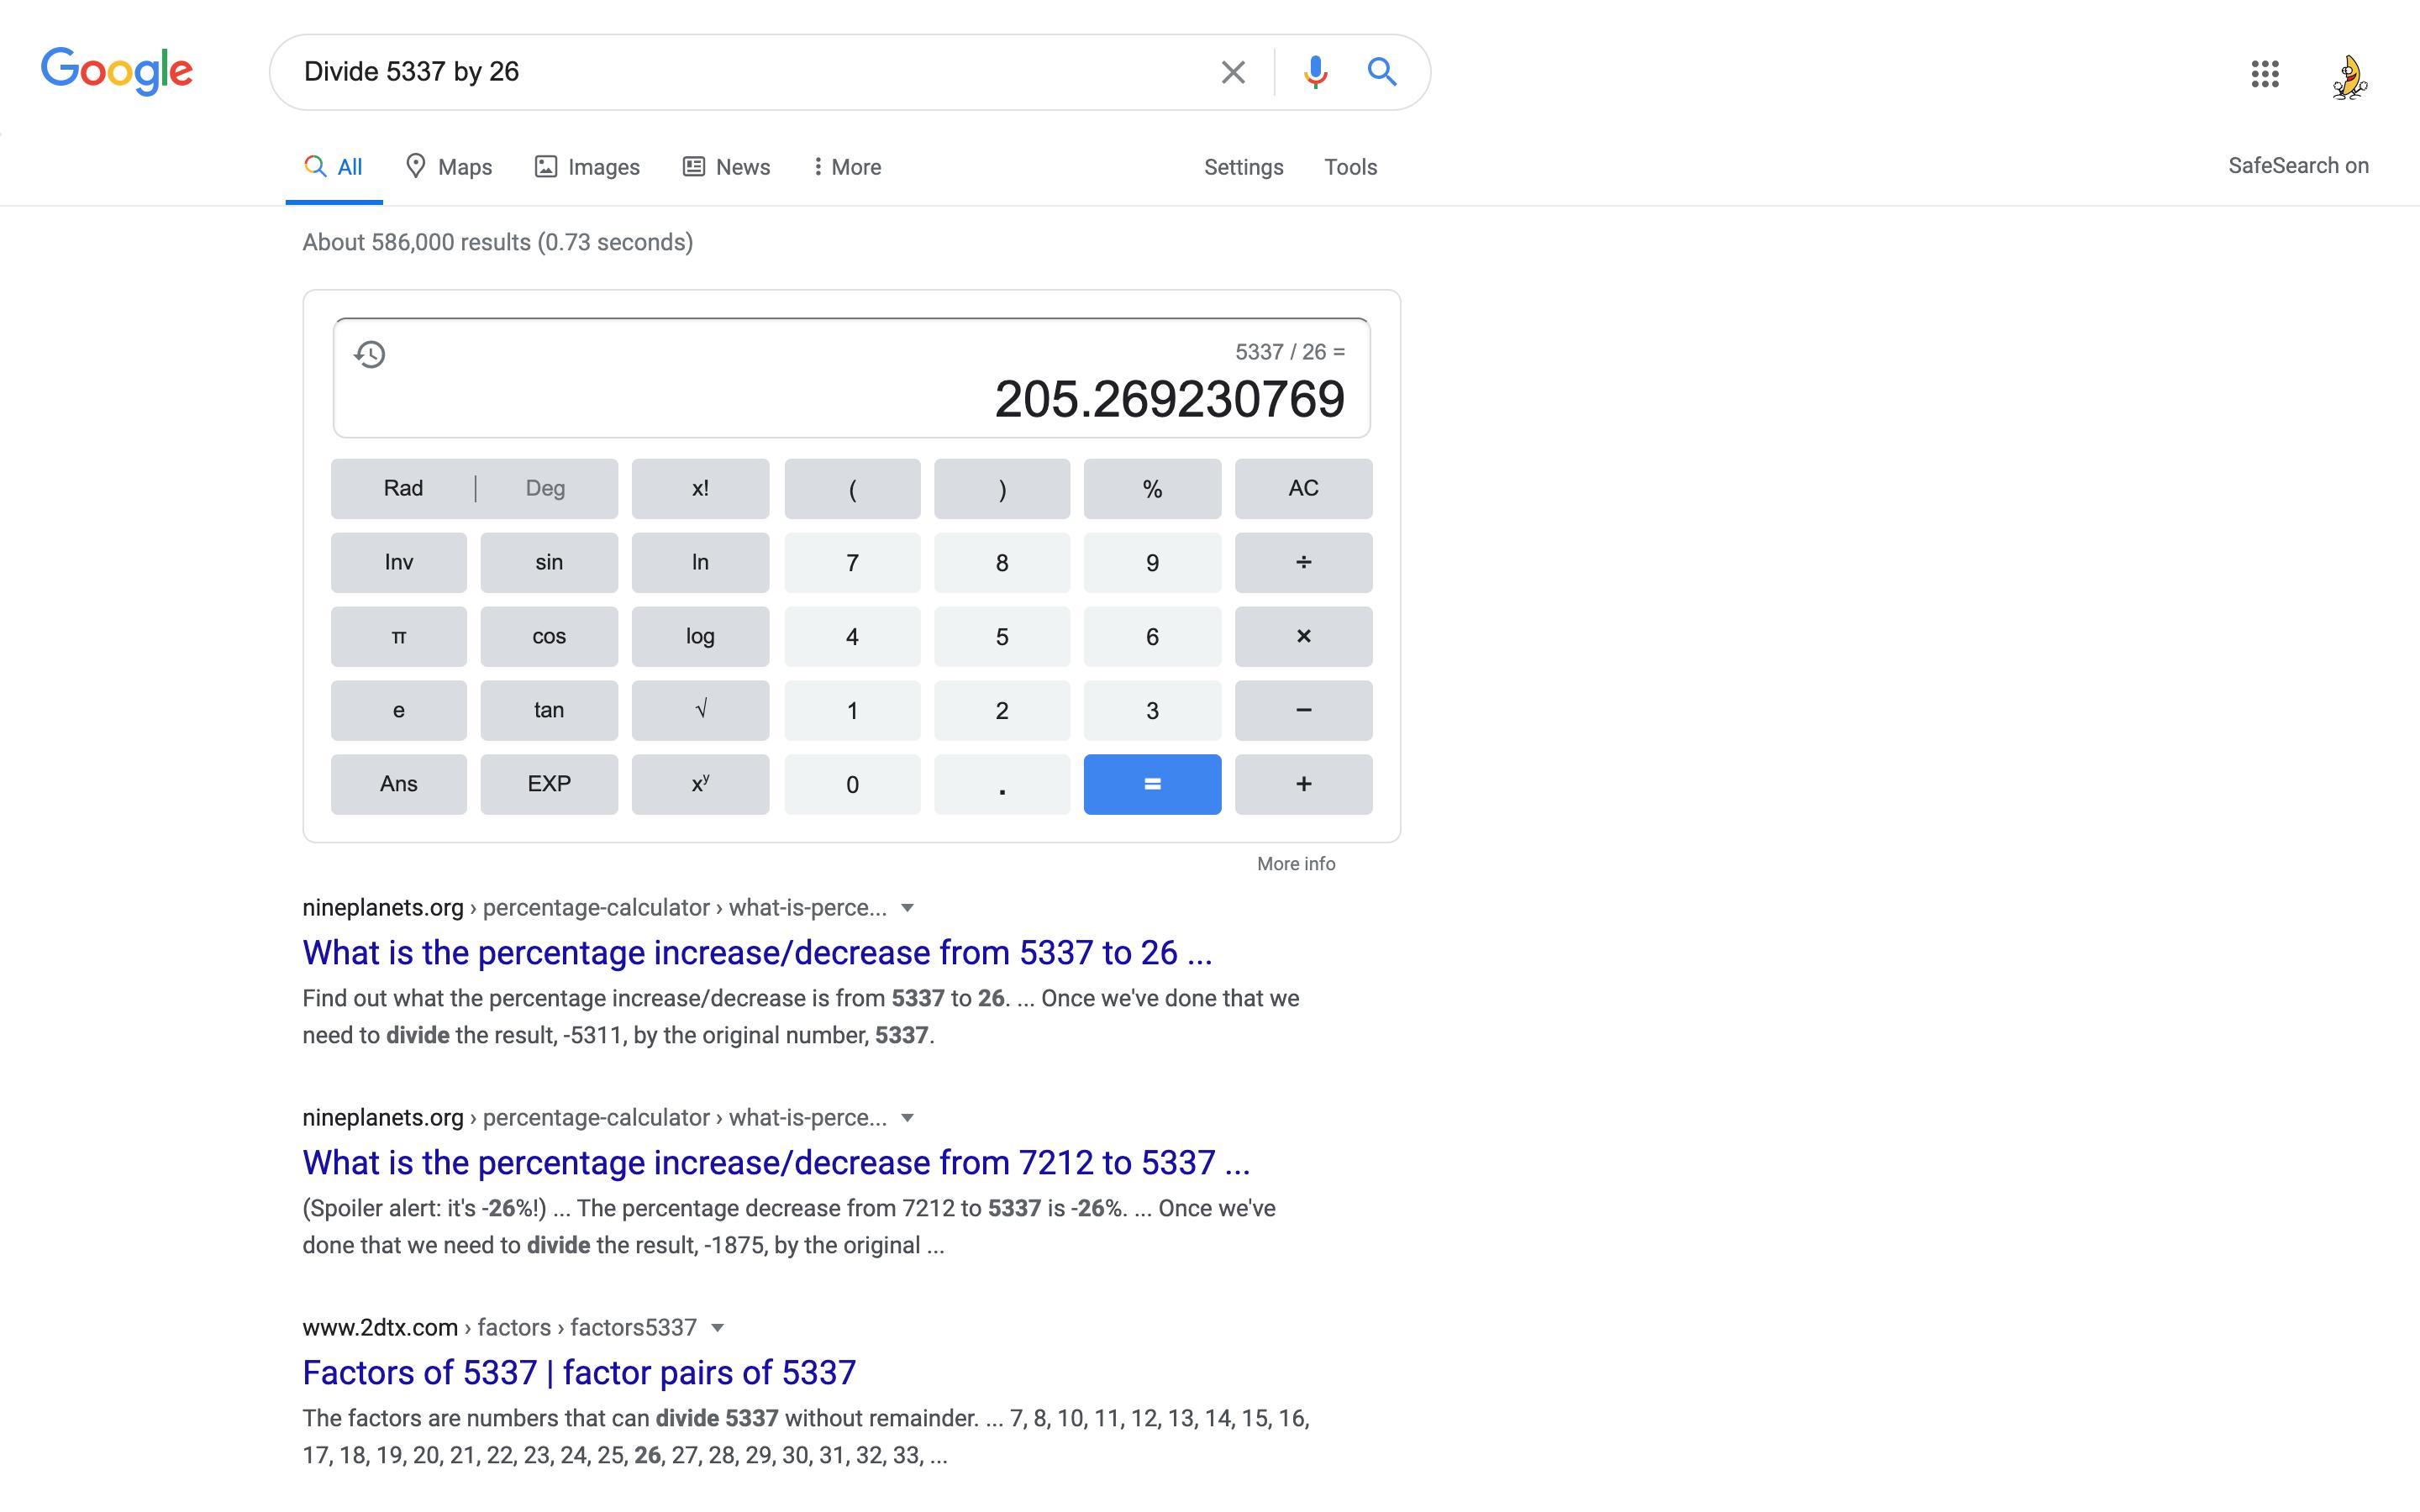Open dropdown arrow beside first nineplanets result
2420x1512 pixels.
click(x=907, y=908)
